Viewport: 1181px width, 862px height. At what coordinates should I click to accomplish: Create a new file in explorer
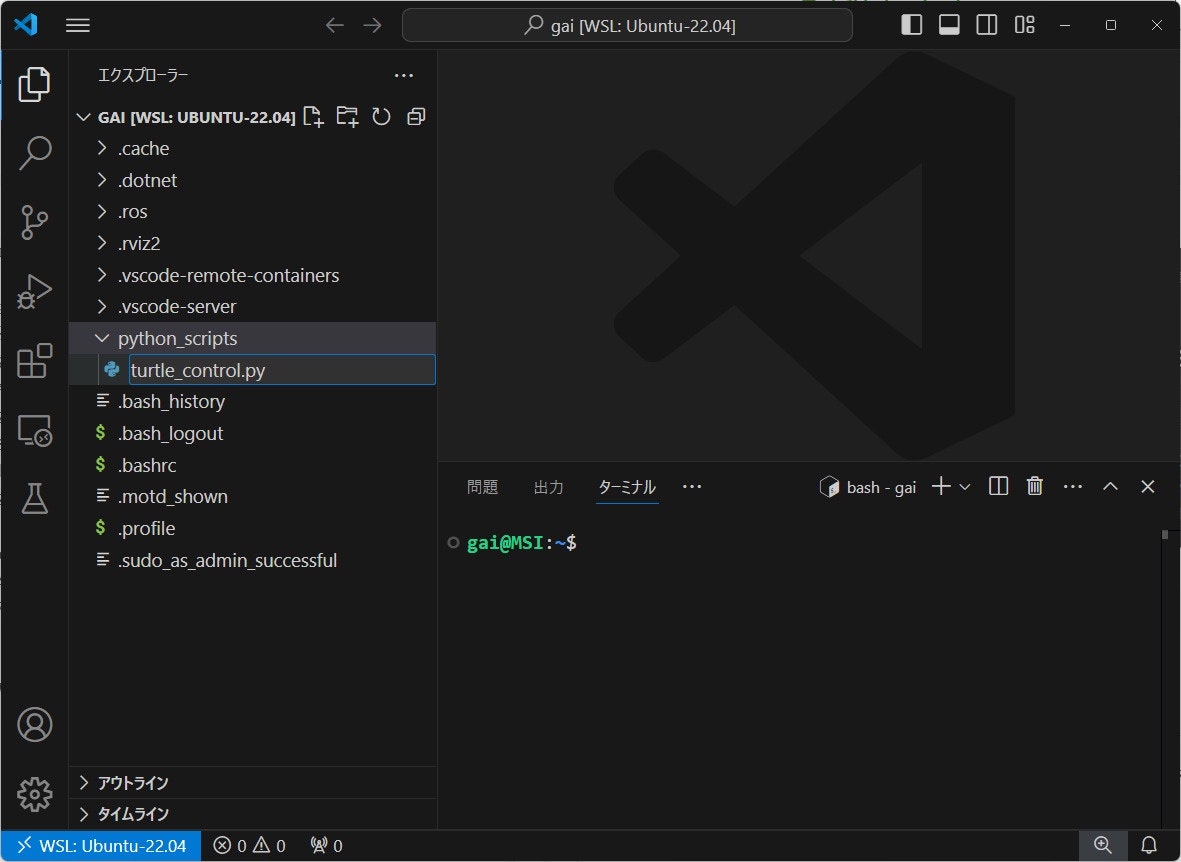[313, 117]
